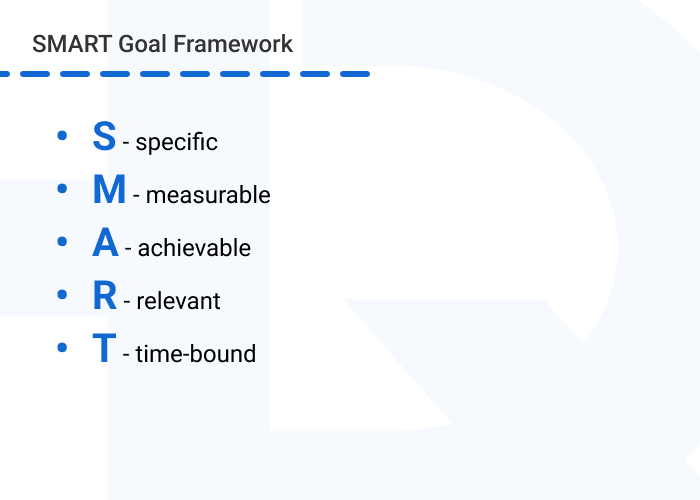Click the big blue letter S
Image resolution: width=700 pixels, height=500 pixels.
pos(104,137)
